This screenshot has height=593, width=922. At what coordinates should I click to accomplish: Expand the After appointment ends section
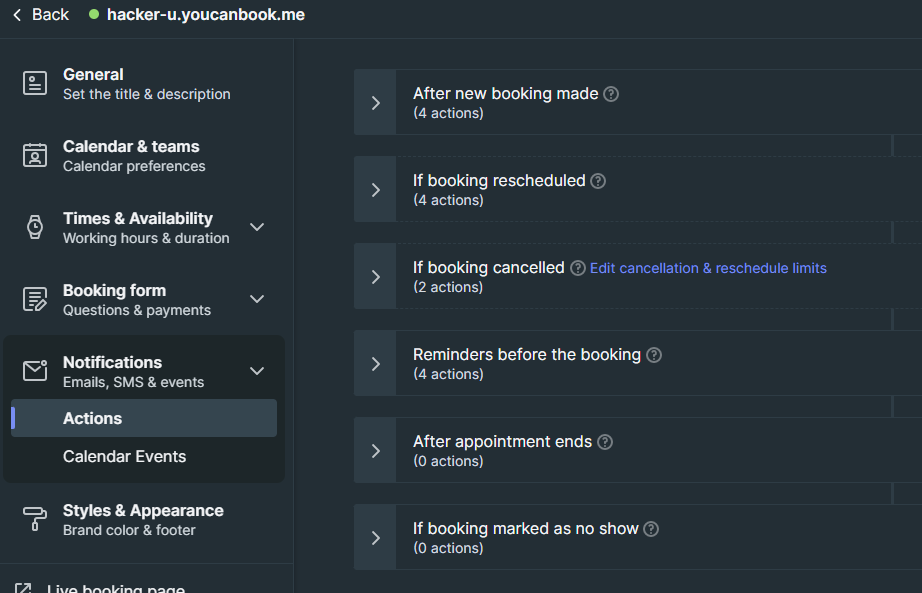(x=376, y=450)
